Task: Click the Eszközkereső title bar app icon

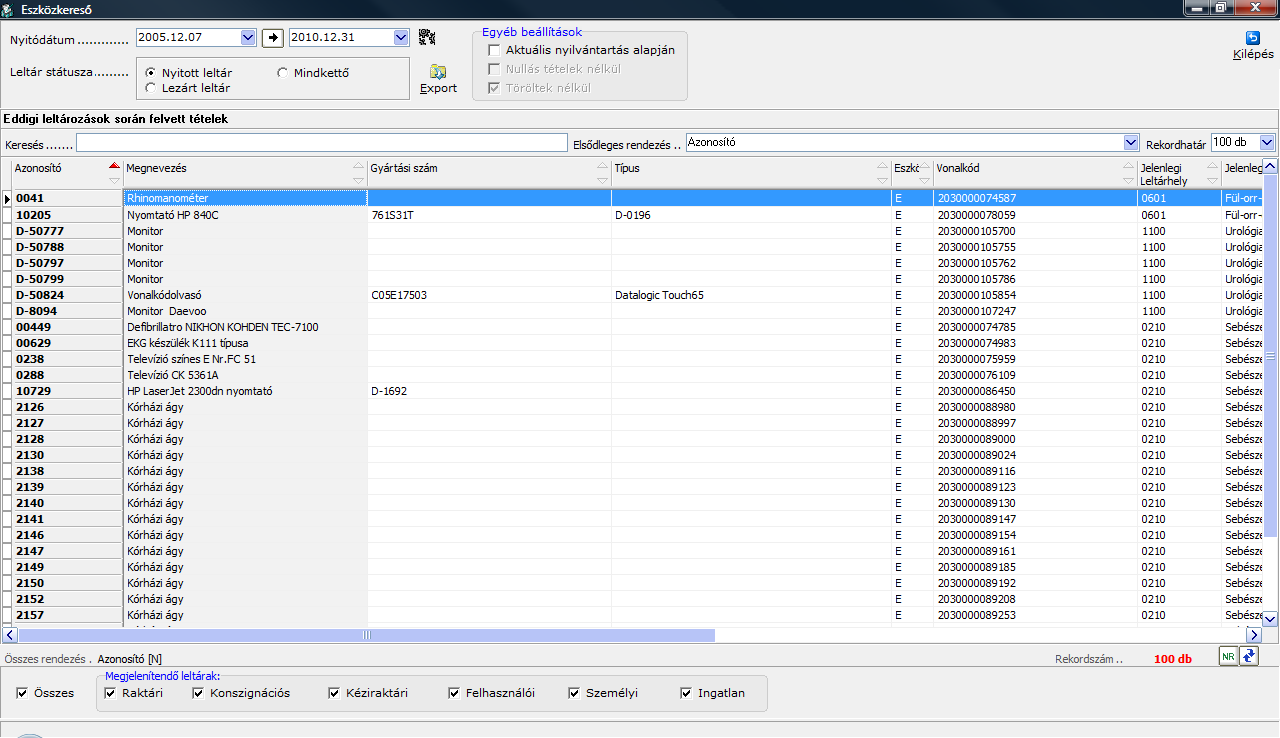Action: coord(9,8)
